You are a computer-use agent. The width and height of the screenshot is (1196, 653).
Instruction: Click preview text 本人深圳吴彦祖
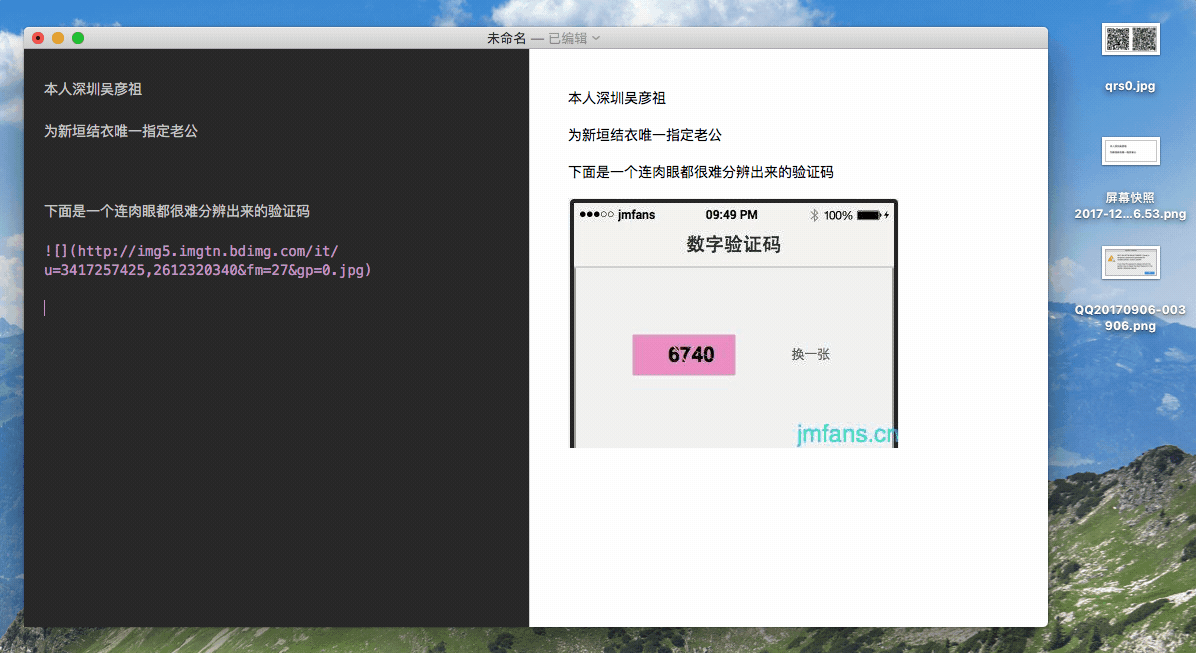(x=617, y=98)
